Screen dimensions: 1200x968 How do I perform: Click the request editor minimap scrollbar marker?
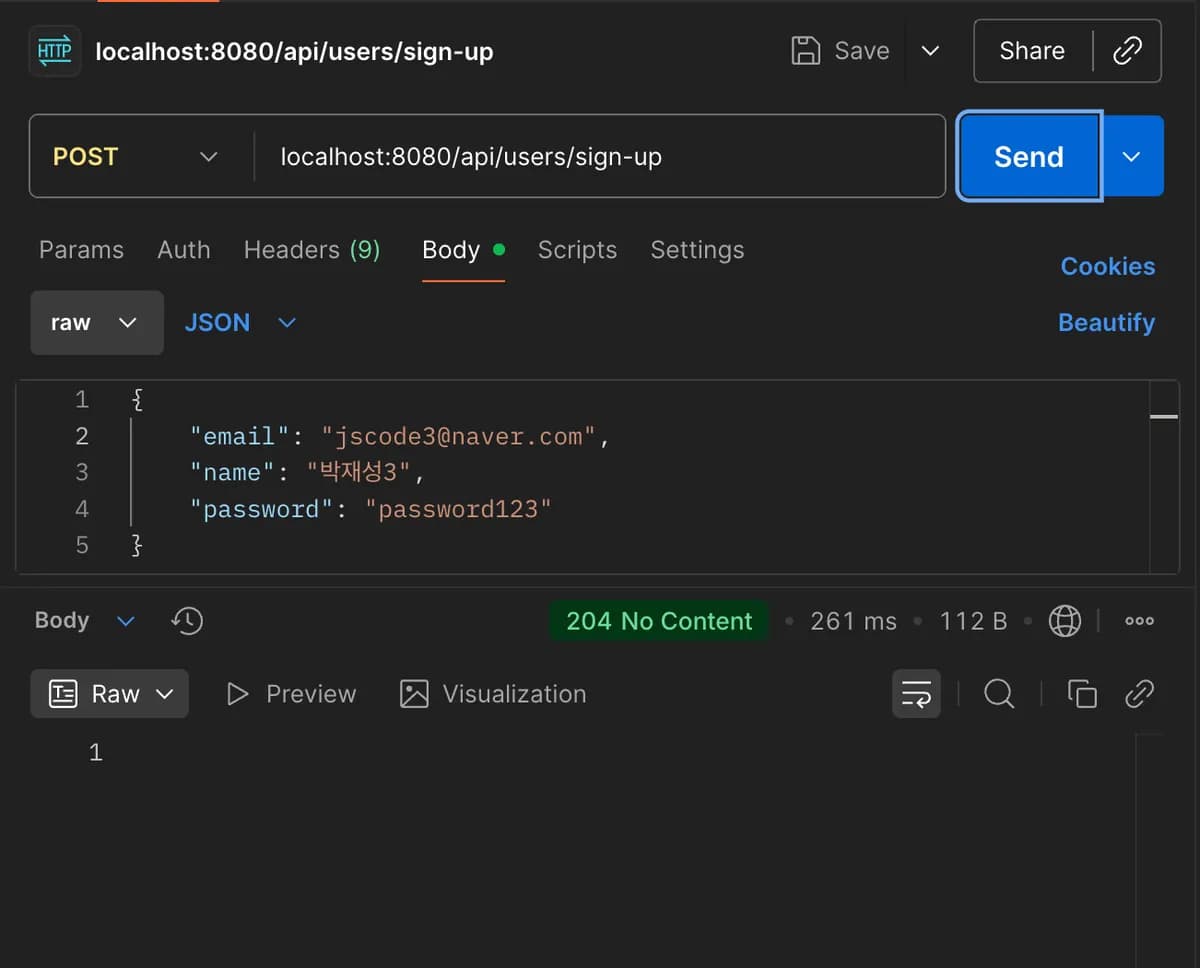pos(1164,416)
